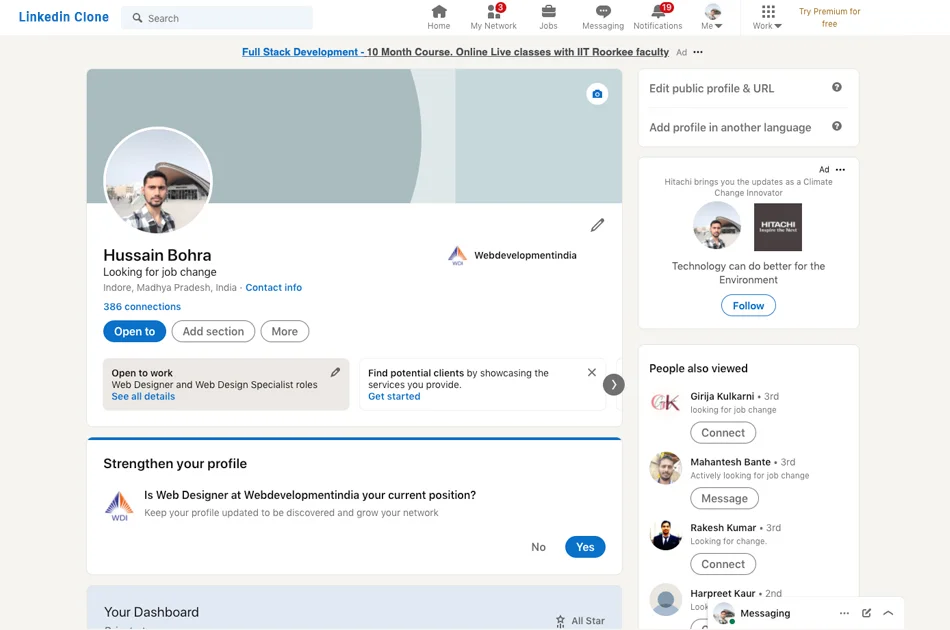Viewport: 950px width, 630px height.
Task: Edit Open to work via its pencil icon
Action: coord(336,371)
